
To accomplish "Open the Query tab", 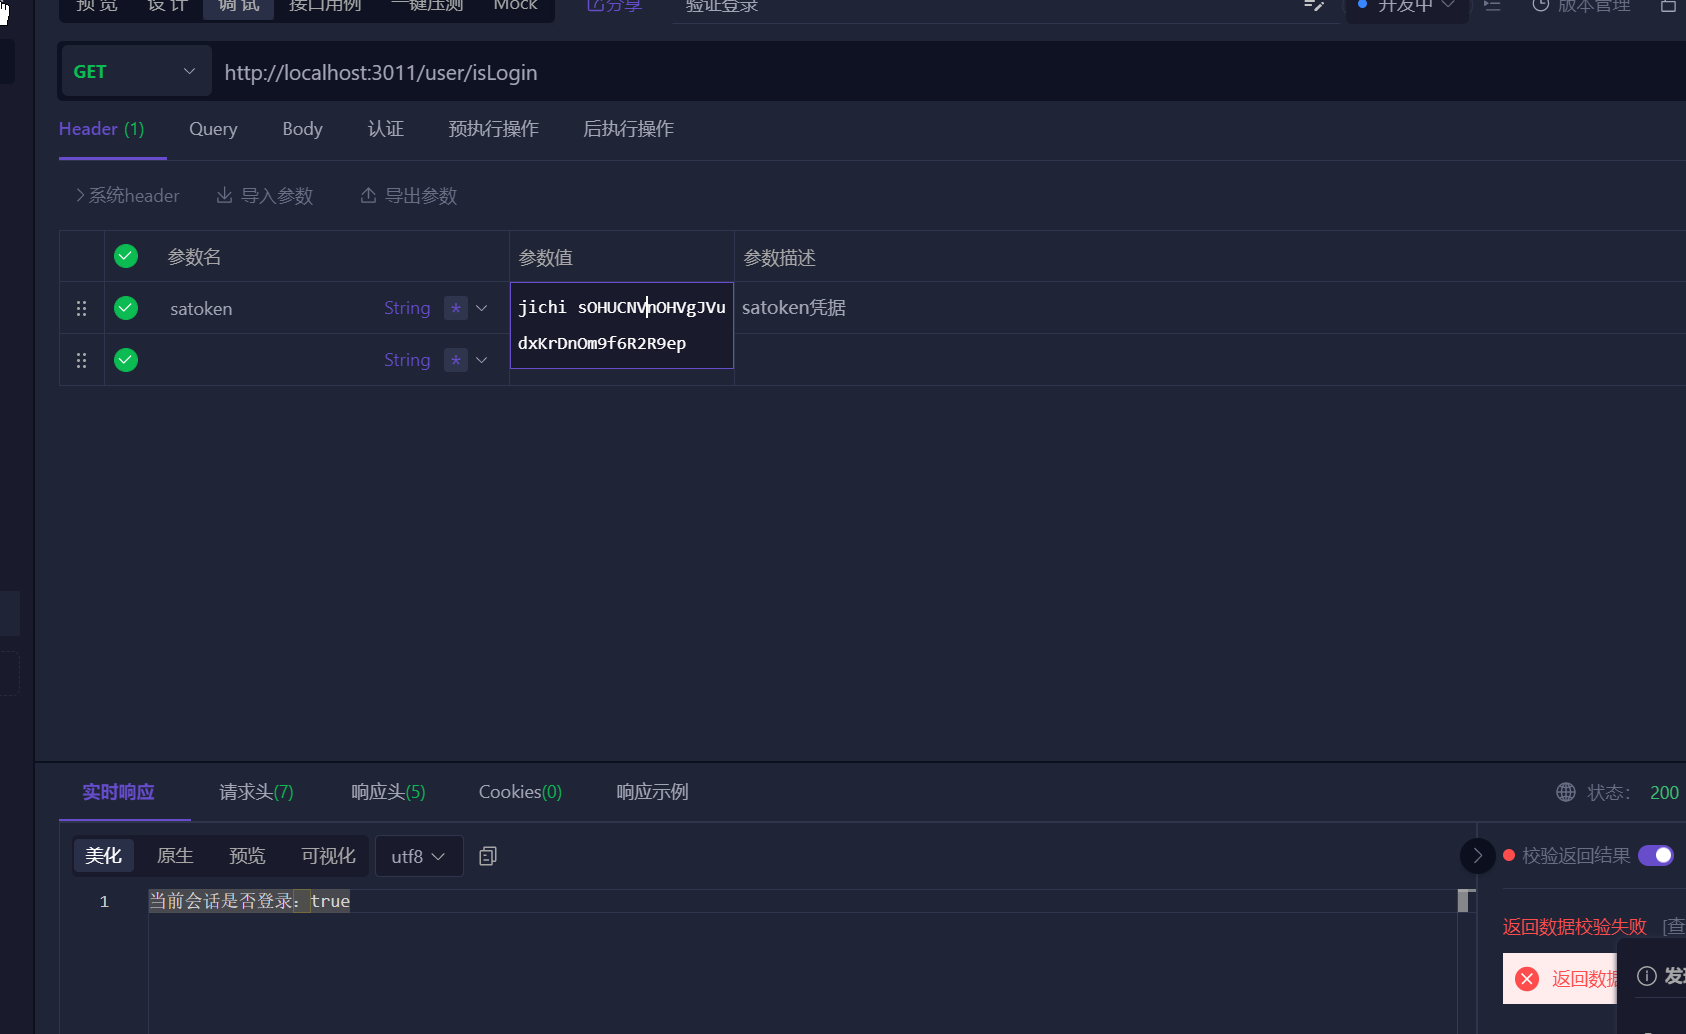I will coord(213,129).
